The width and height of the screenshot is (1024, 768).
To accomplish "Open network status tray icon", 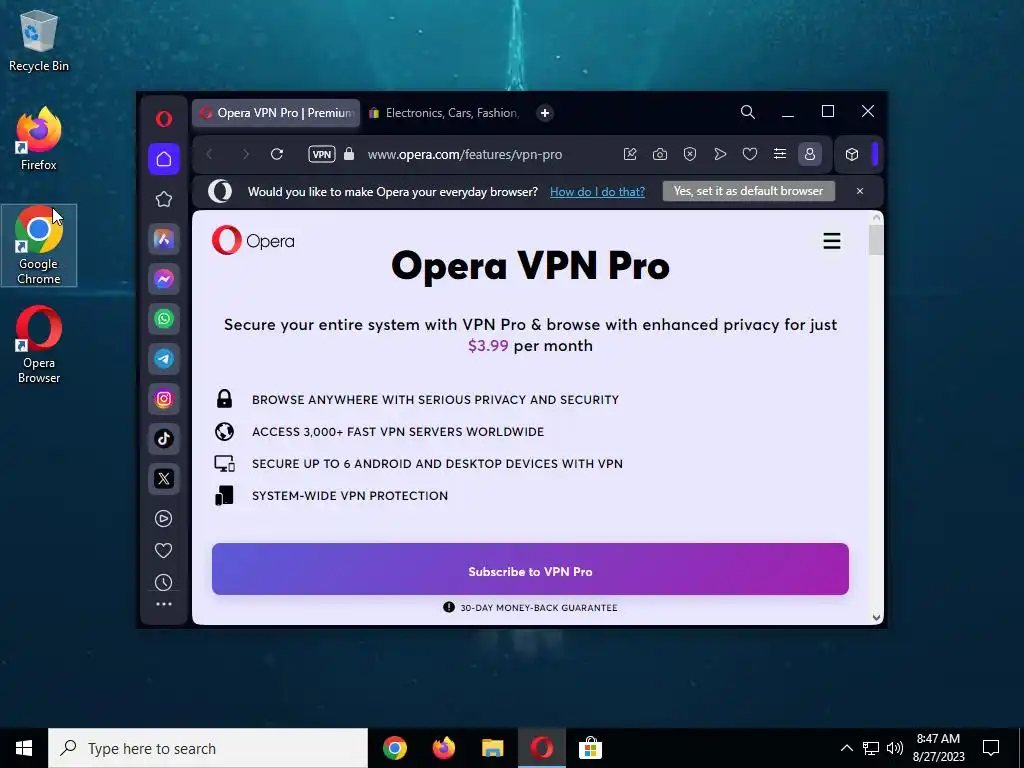I will pyautogui.click(x=871, y=748).
